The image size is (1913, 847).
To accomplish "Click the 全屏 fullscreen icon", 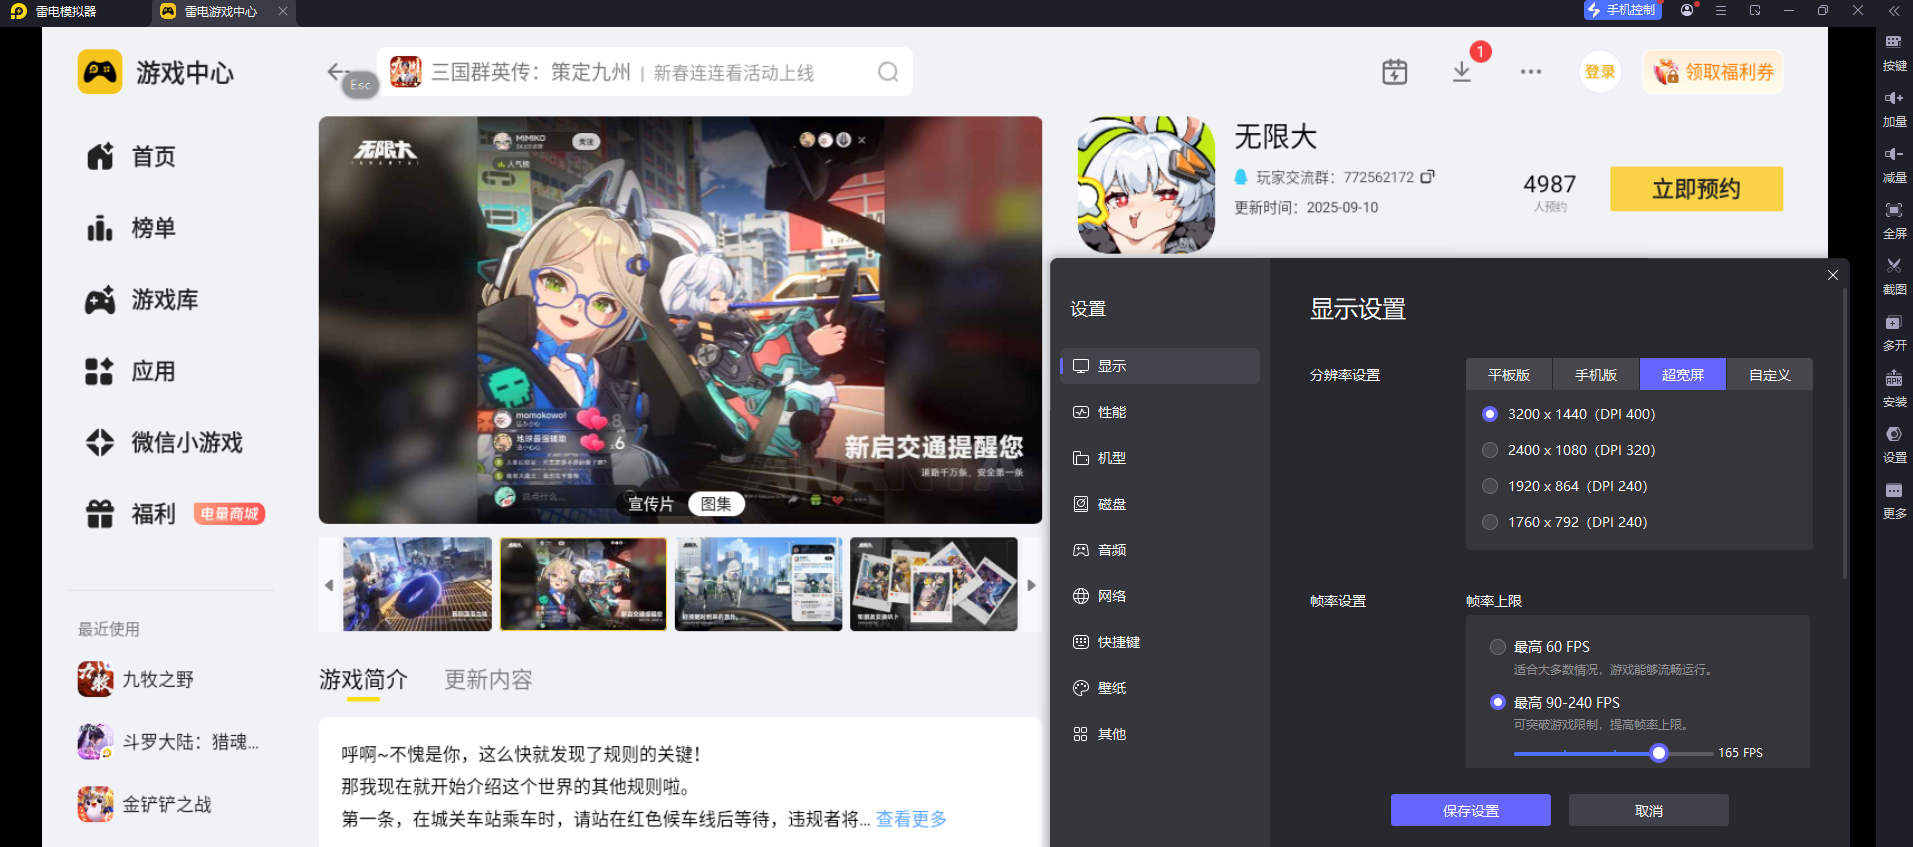I will click(x=1894, y=220).
